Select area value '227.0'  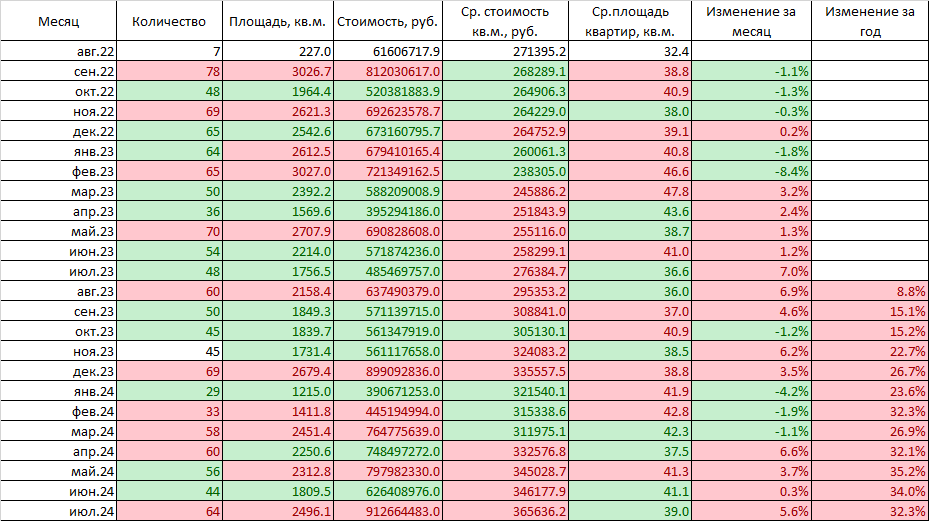(278, 51)
